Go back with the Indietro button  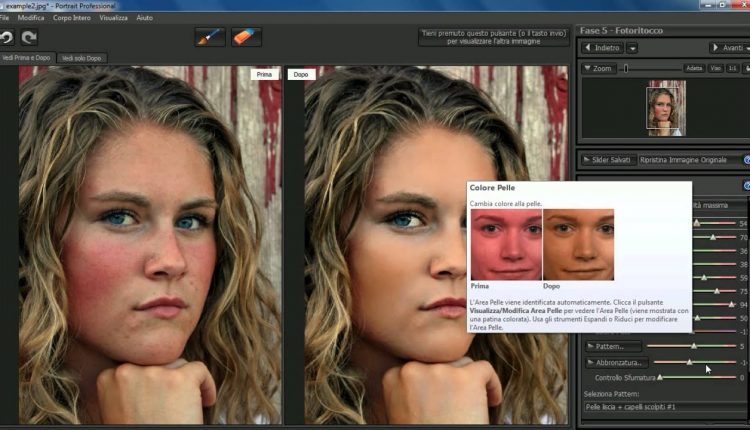pyautogui.click(x=603, y=48)
